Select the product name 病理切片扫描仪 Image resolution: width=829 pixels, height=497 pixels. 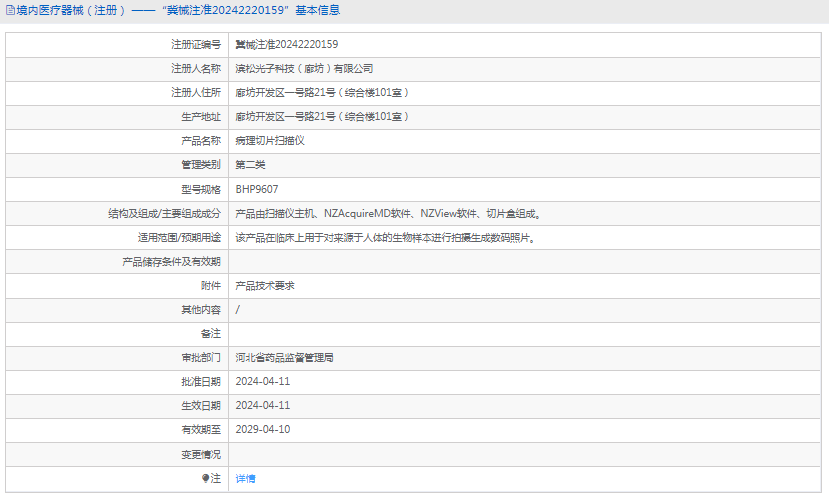[270, 141]
